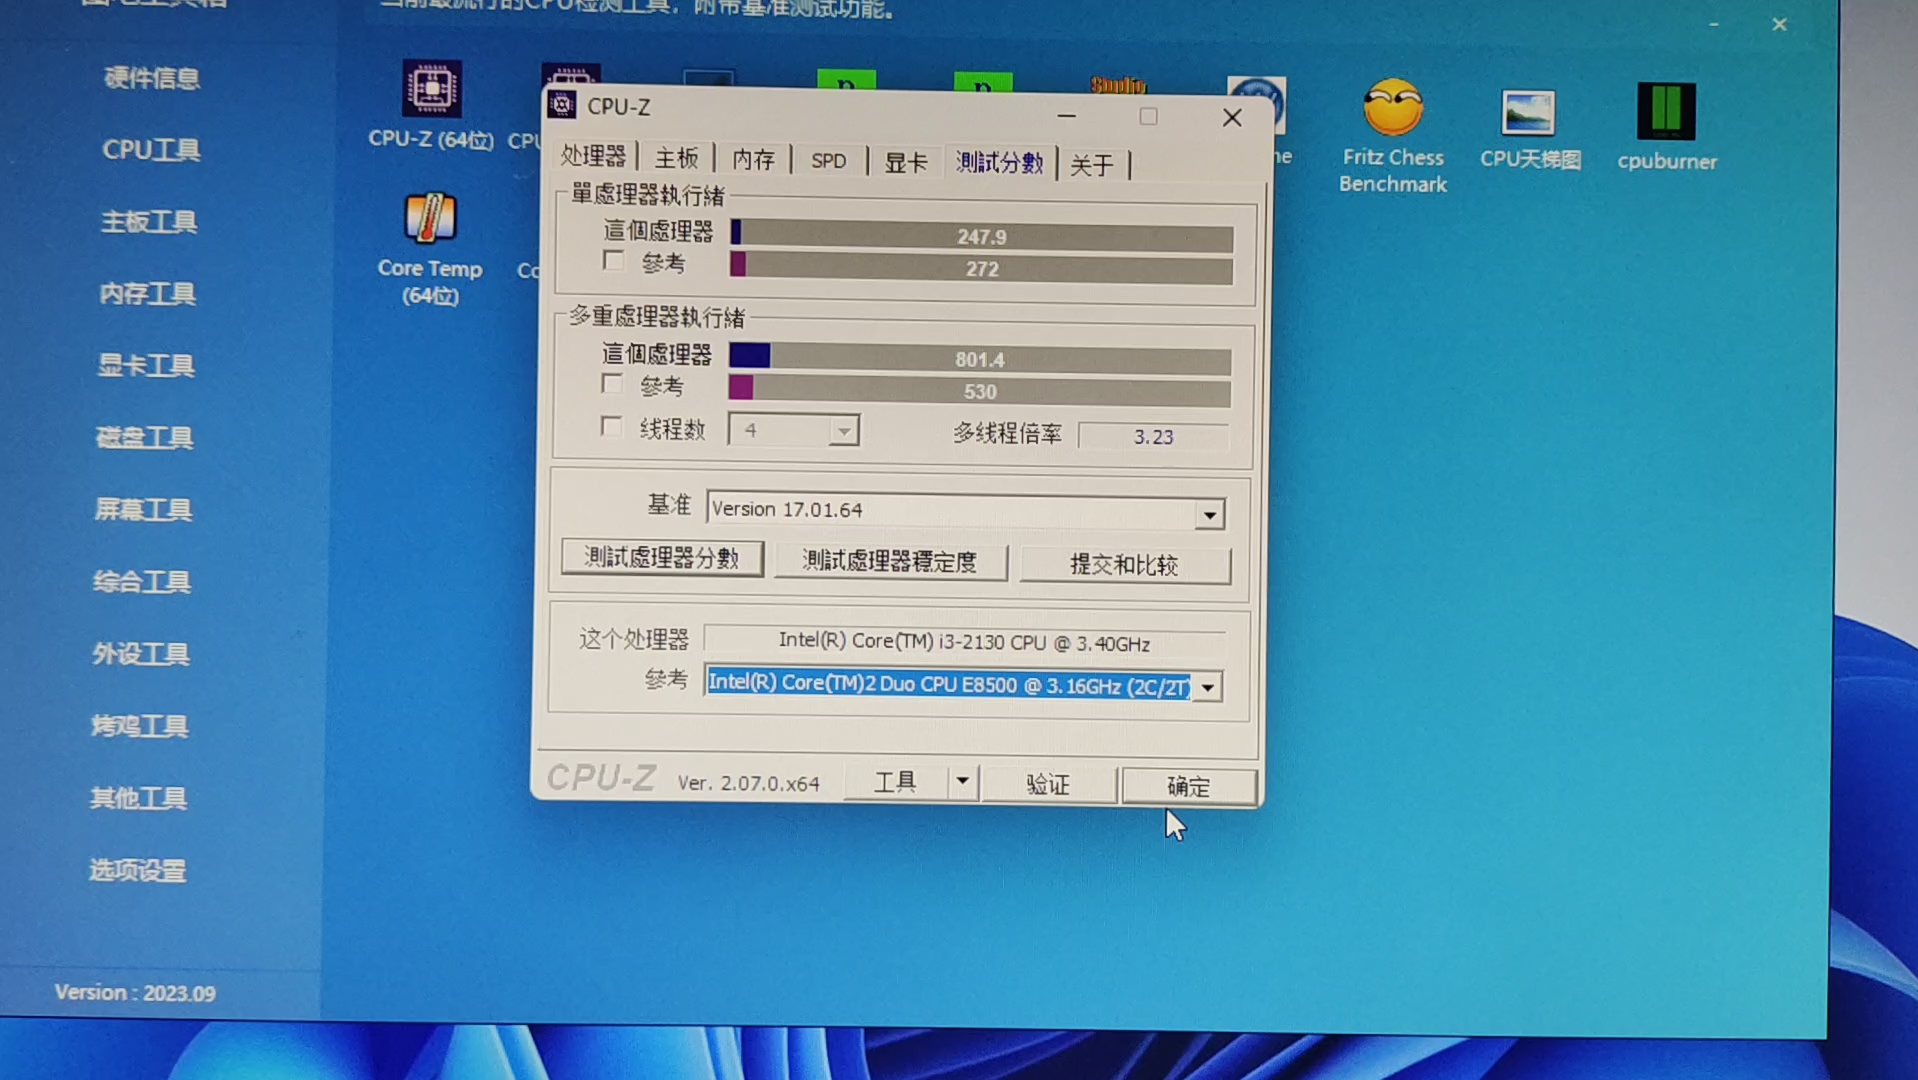Image resolution: width=1918 pixels, height=1080 pixels.
Task: Open 选项设置 in the sidebar
Action: pos(137,870)
